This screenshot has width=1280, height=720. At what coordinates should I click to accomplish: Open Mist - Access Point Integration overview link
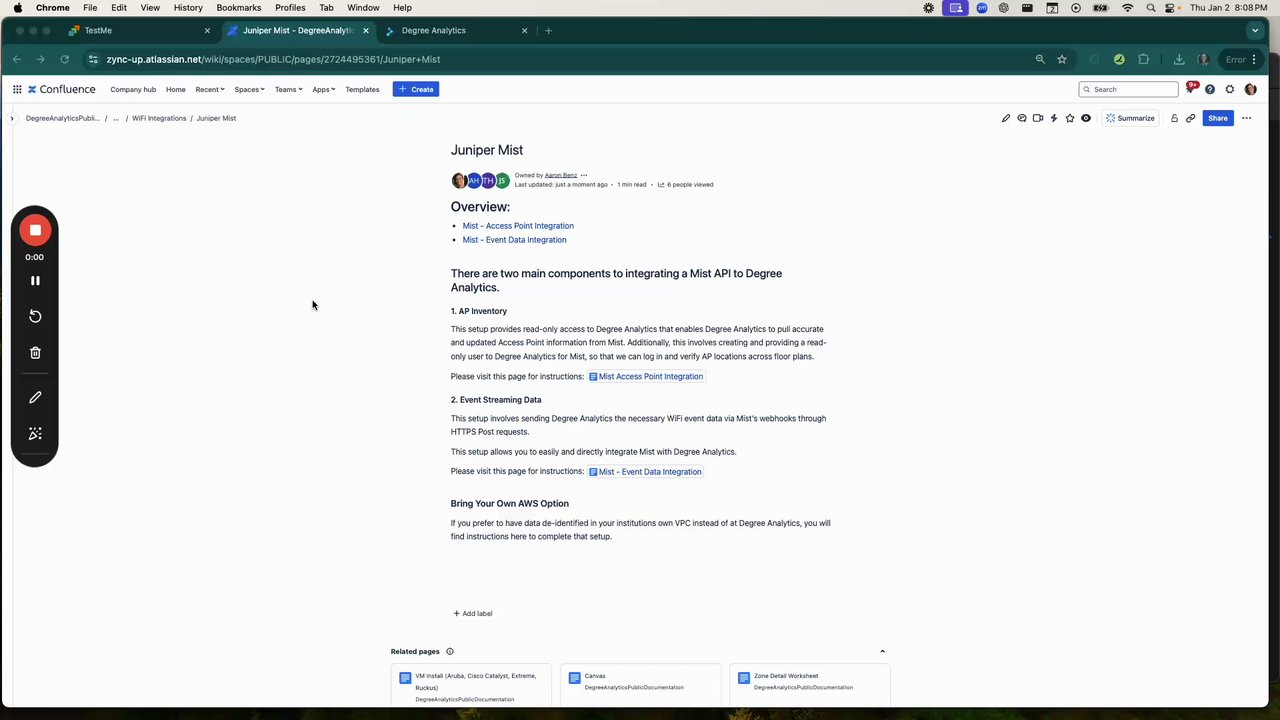pyautogui.click(x=518, y=226)
